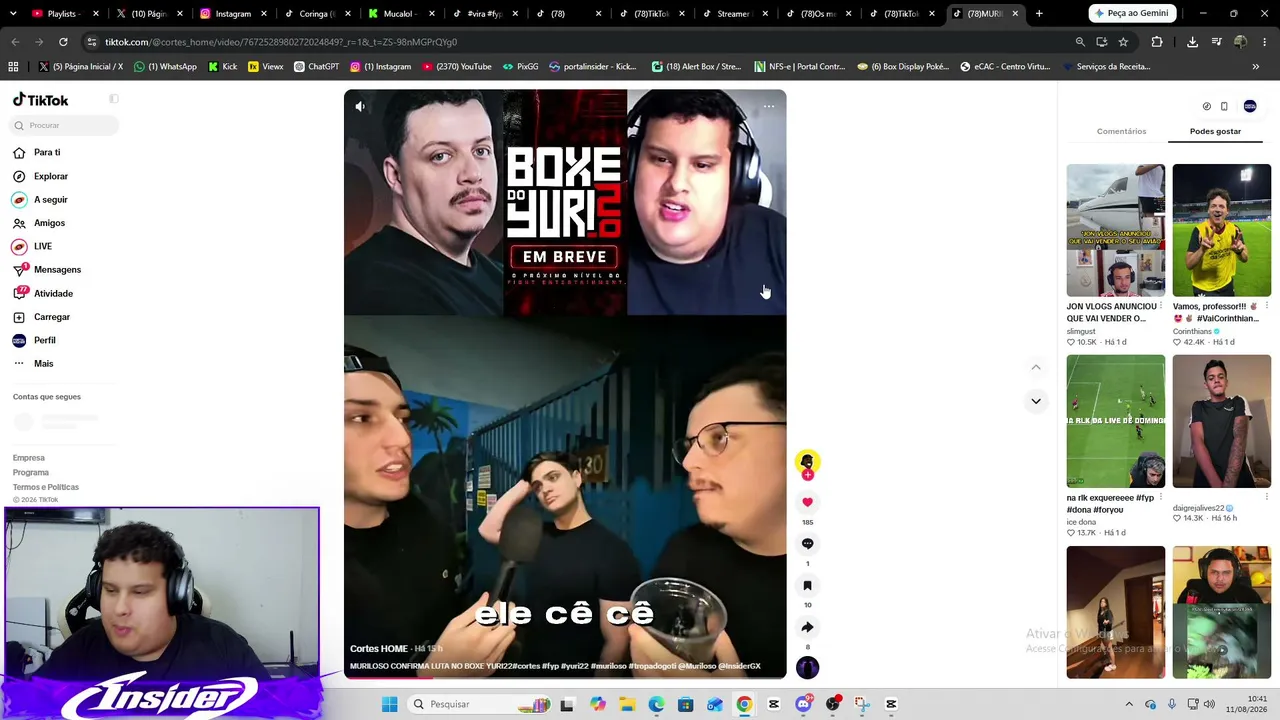Open Carregar upload page in sidebar
Viewport: 1280px width, 720px height.
[52, 317]
